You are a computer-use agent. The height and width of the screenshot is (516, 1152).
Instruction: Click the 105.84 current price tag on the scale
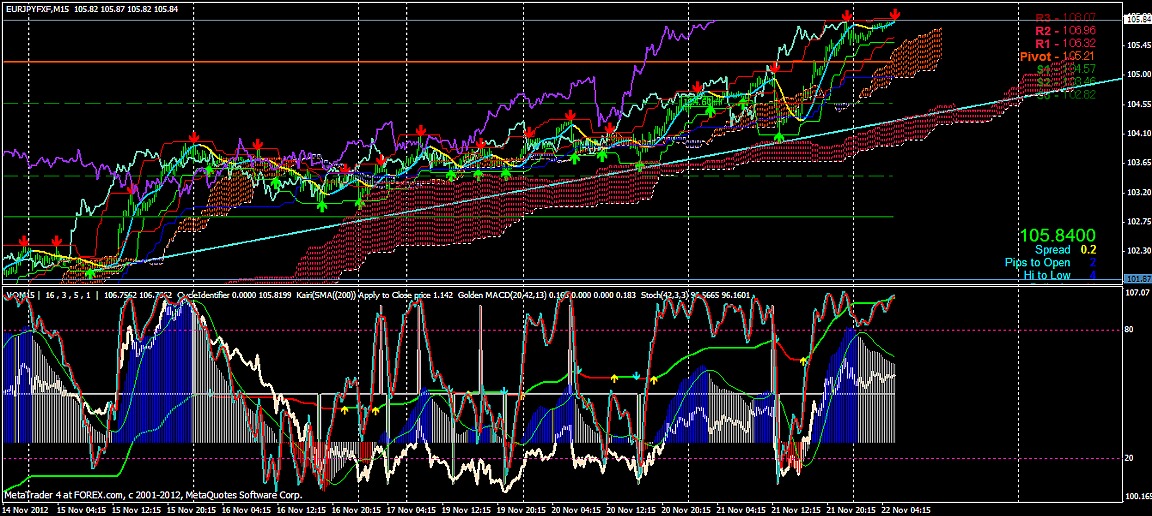pyautogui.click(x=1138, y=19)
